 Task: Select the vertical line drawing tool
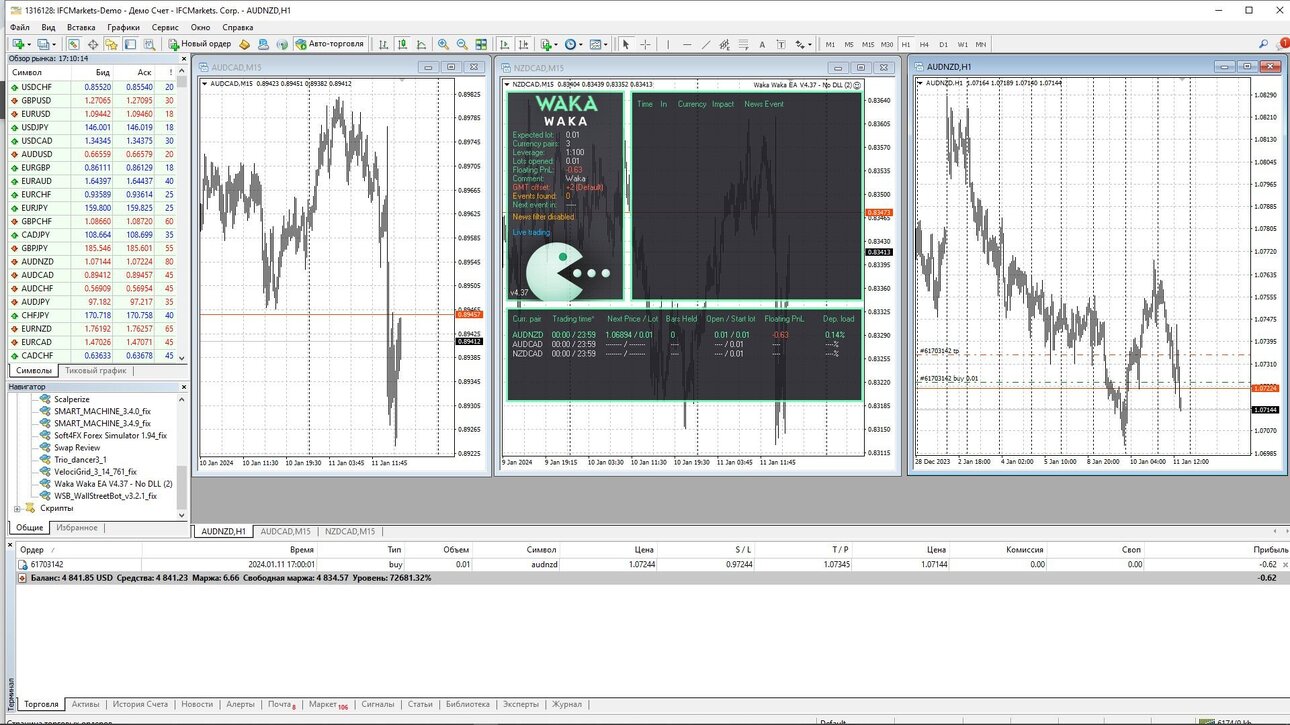(668, 44)
